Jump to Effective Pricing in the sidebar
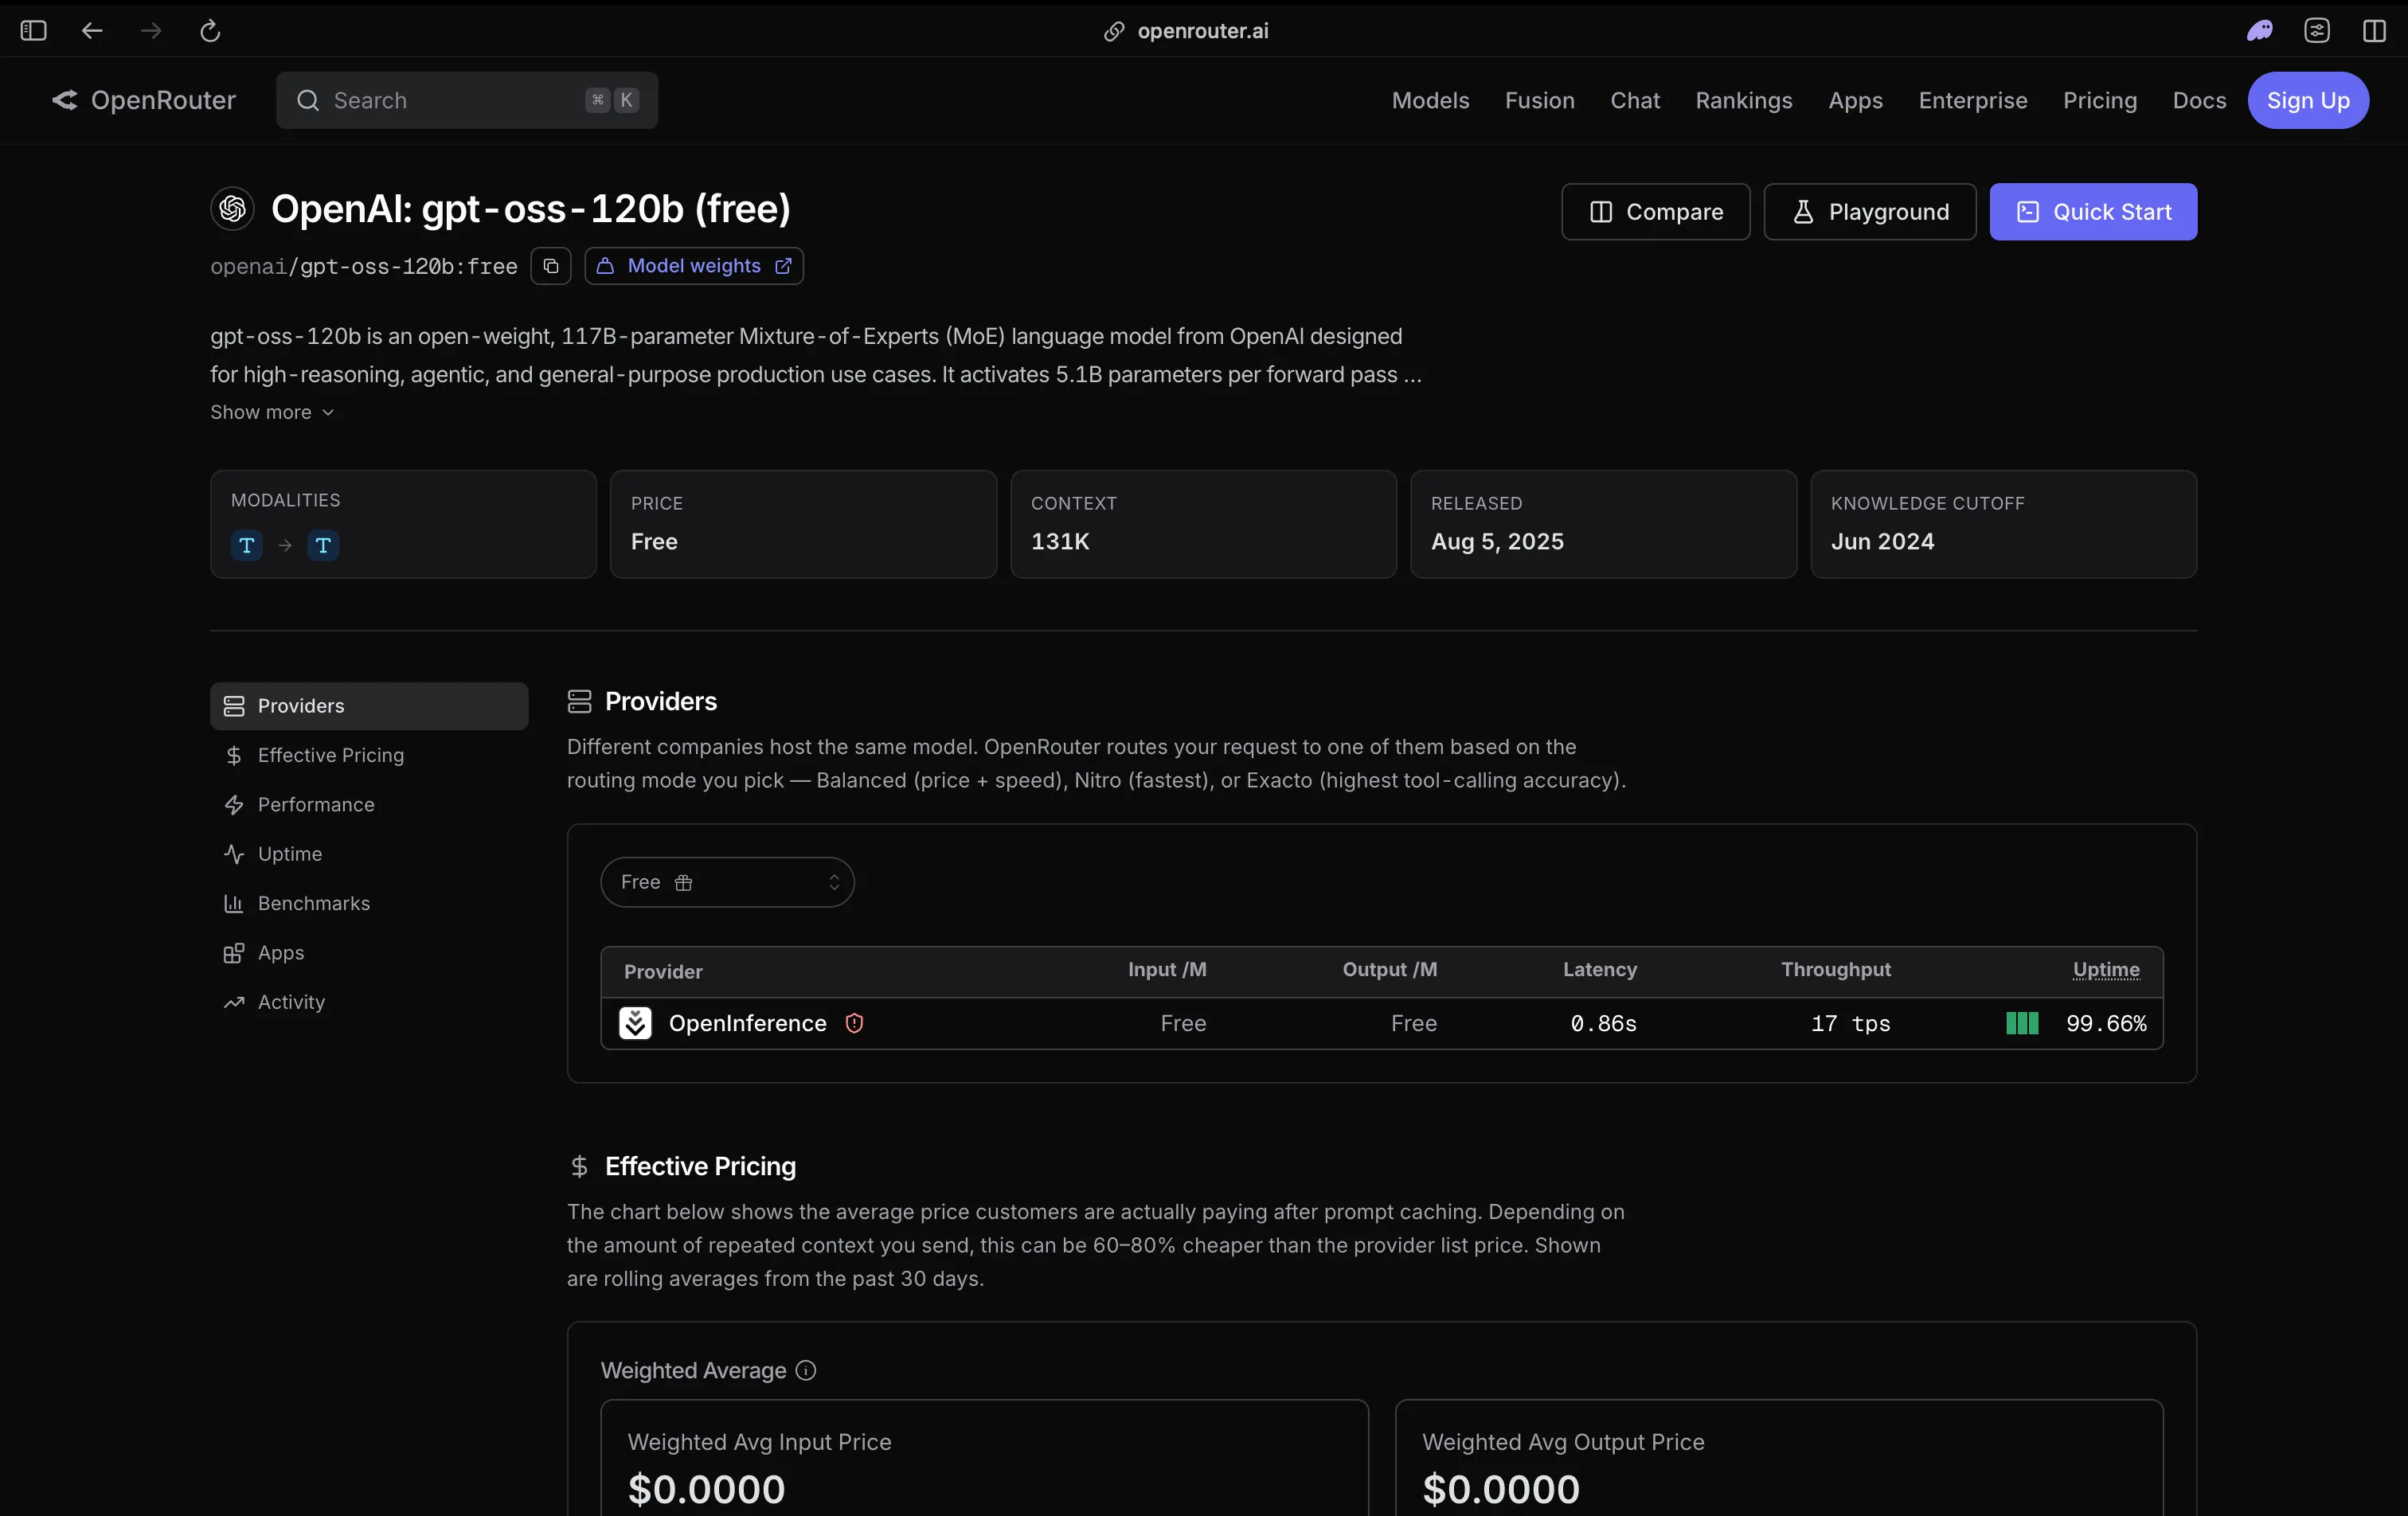Image resolution: width=2408 pixels, height=1516 pixels. (369, 755)
